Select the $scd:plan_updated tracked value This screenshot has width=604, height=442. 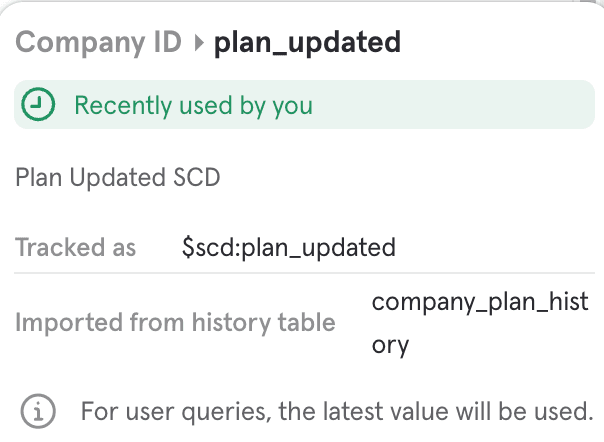pos(289,247)
